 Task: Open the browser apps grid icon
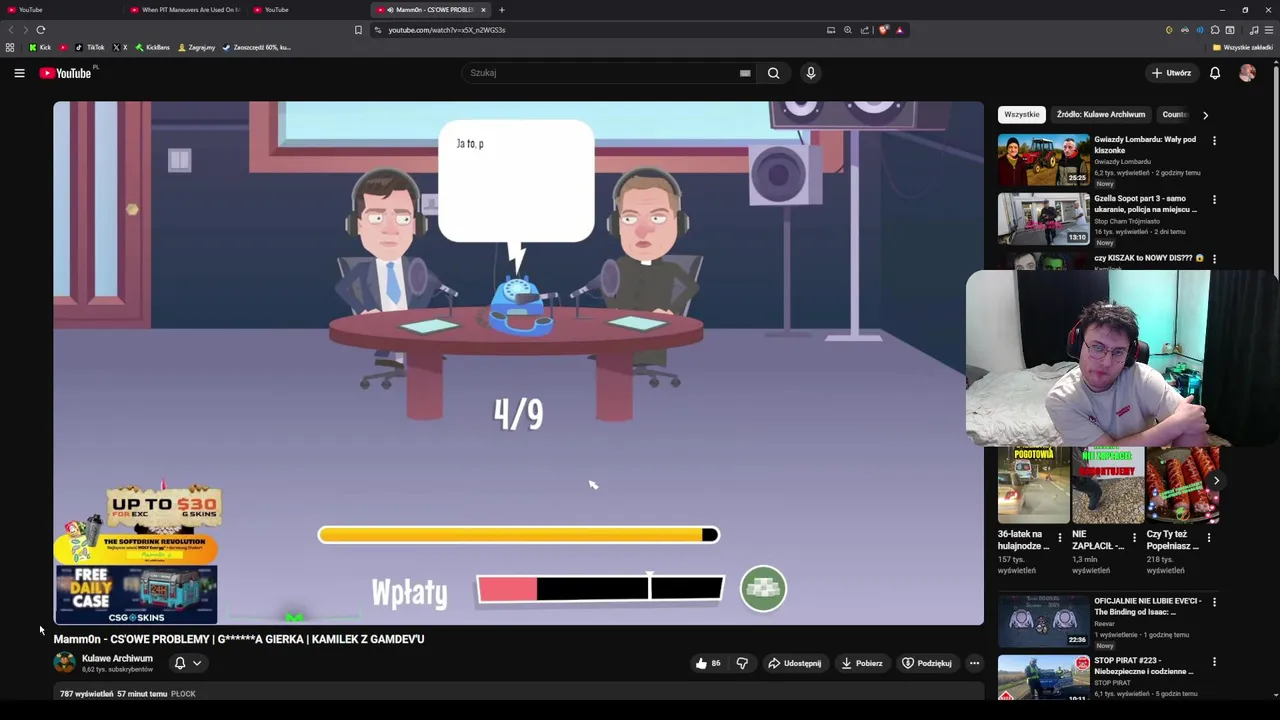coord(10,47)
